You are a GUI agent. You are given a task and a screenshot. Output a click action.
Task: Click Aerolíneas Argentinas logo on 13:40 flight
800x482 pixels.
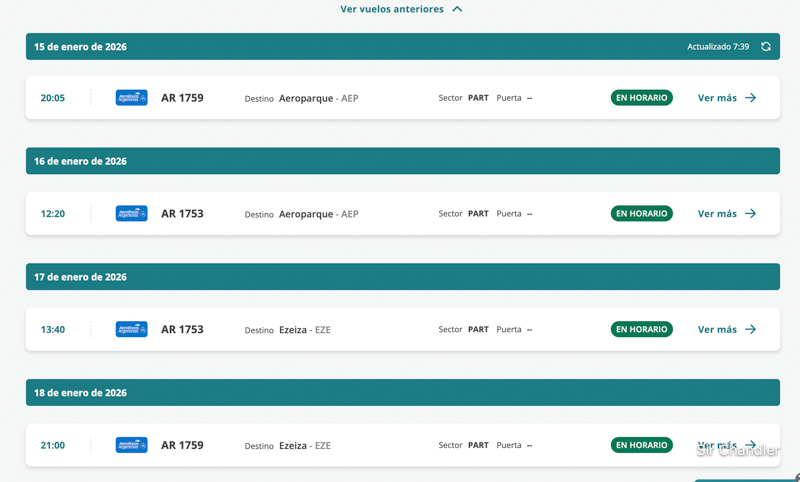131,329
